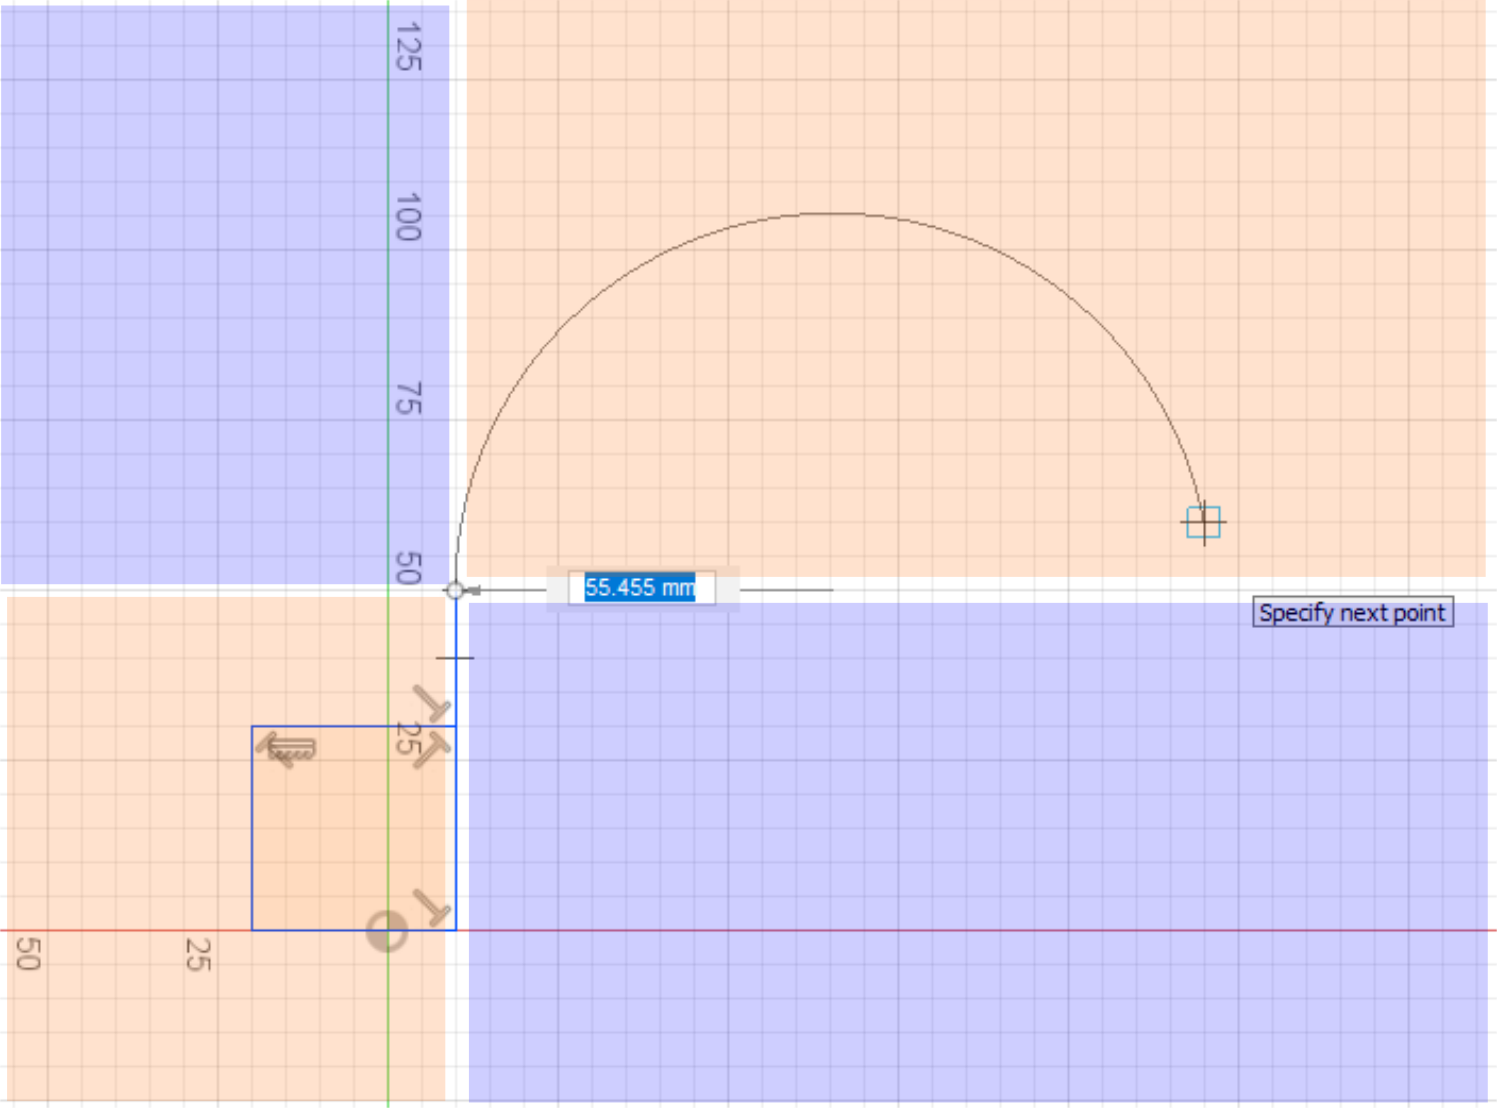Click the '25' label below the red horizontal axis
The height and width of the screenshot is (1108, 1497).
(198, 954)
